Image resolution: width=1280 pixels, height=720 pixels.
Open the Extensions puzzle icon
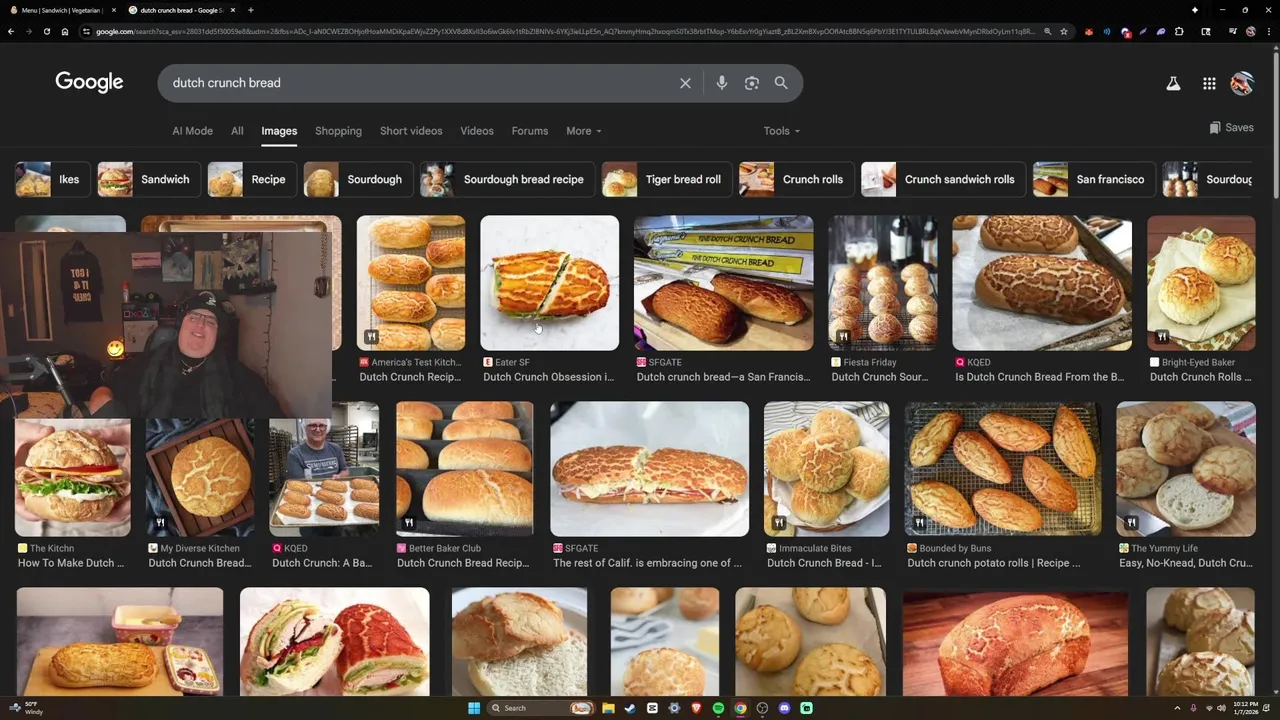1179,31
